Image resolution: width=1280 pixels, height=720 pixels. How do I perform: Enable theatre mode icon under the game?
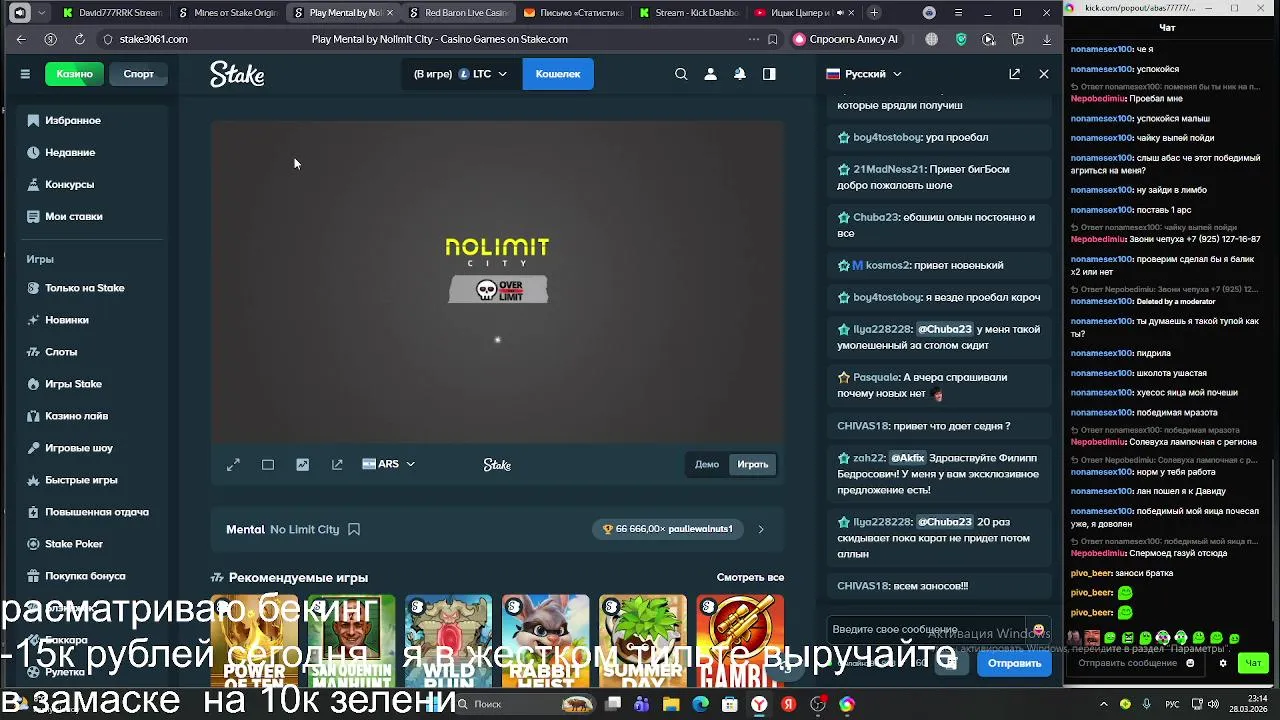pyautogui.click(x=268, y=464)
